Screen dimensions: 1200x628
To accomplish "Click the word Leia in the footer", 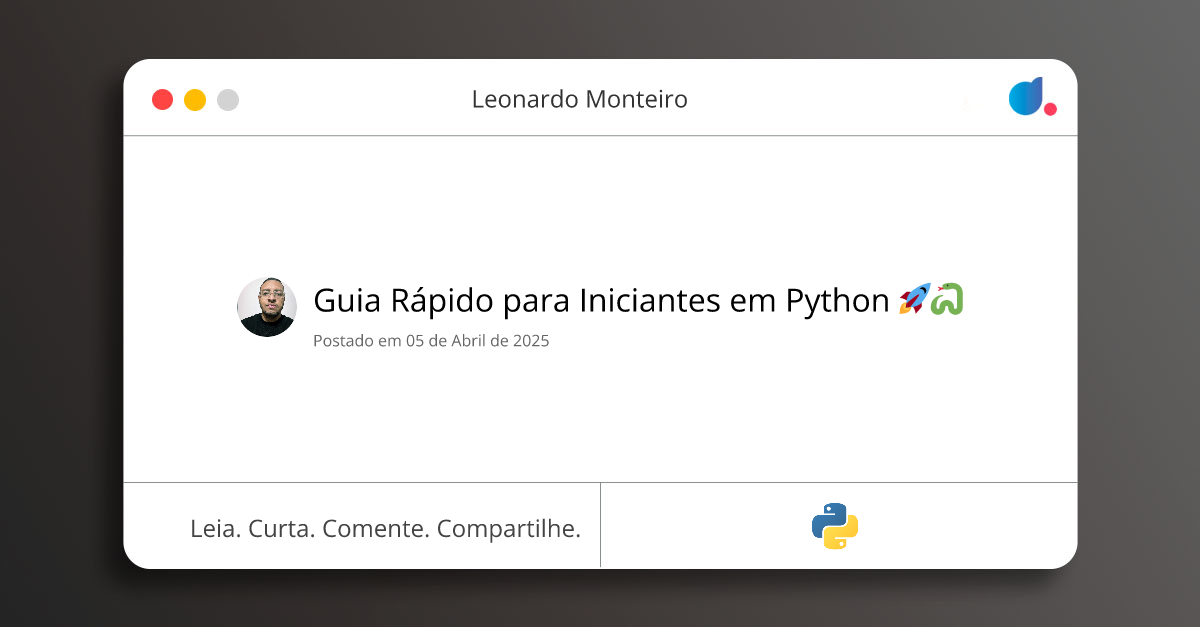I will point(214,528).
